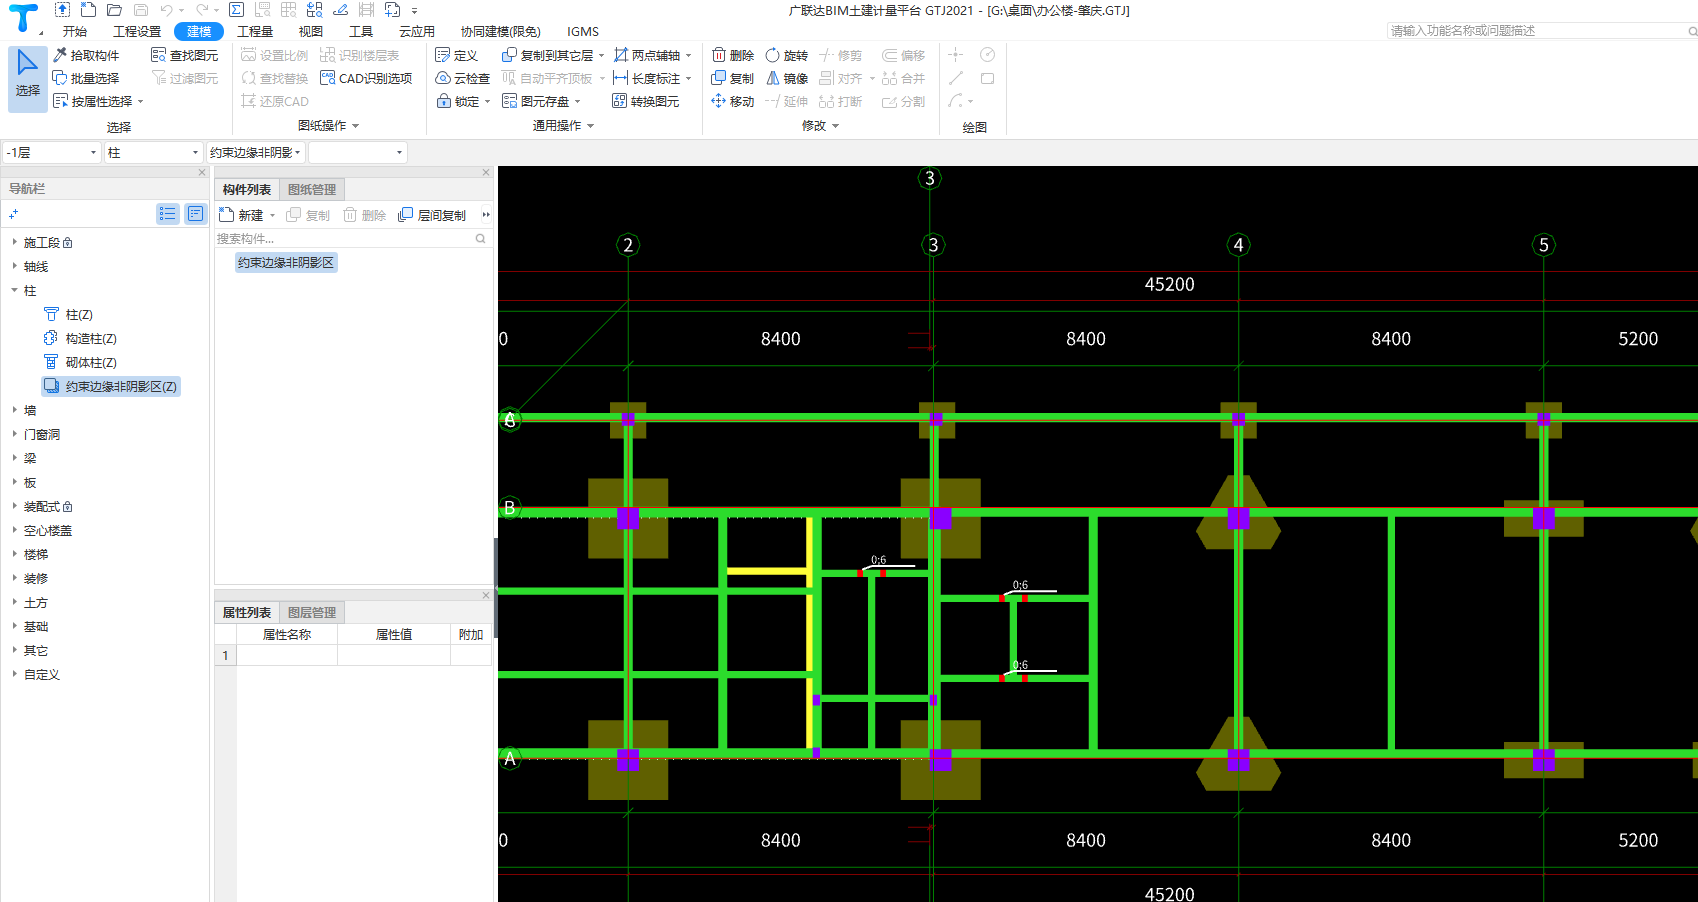Click the redo arrow icon
The image size is (1698, 902).
coord(202,10)
